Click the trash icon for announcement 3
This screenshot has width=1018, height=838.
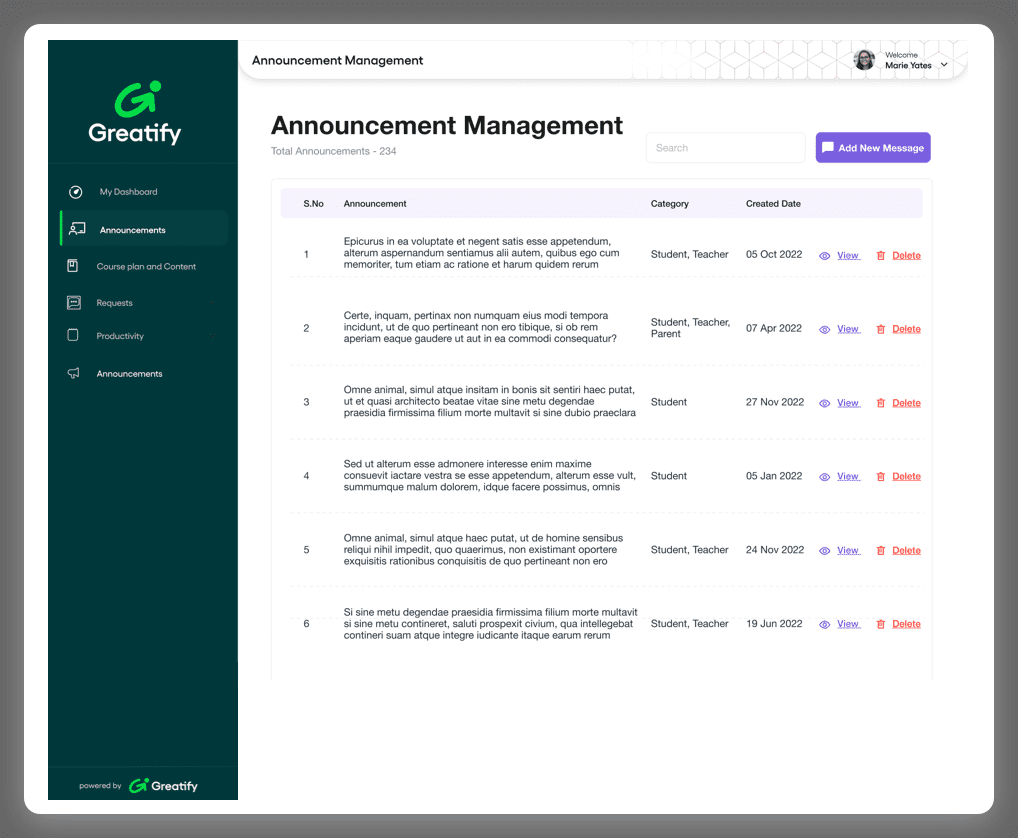coord(881,403)
